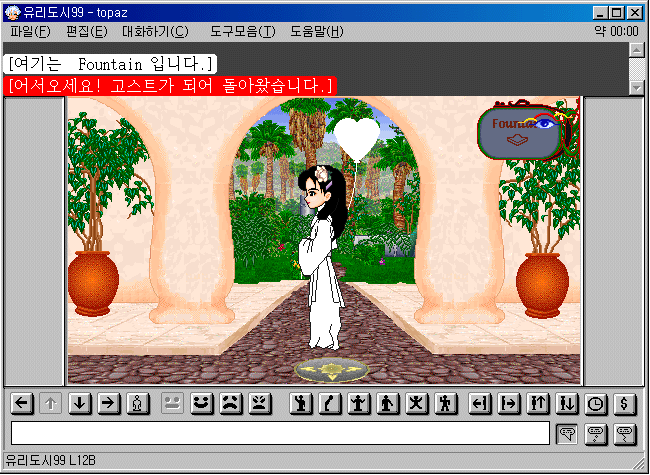Screen dimensions: 650x475
Task: Select the thought bubble chat mode
Action: [597, 433]
